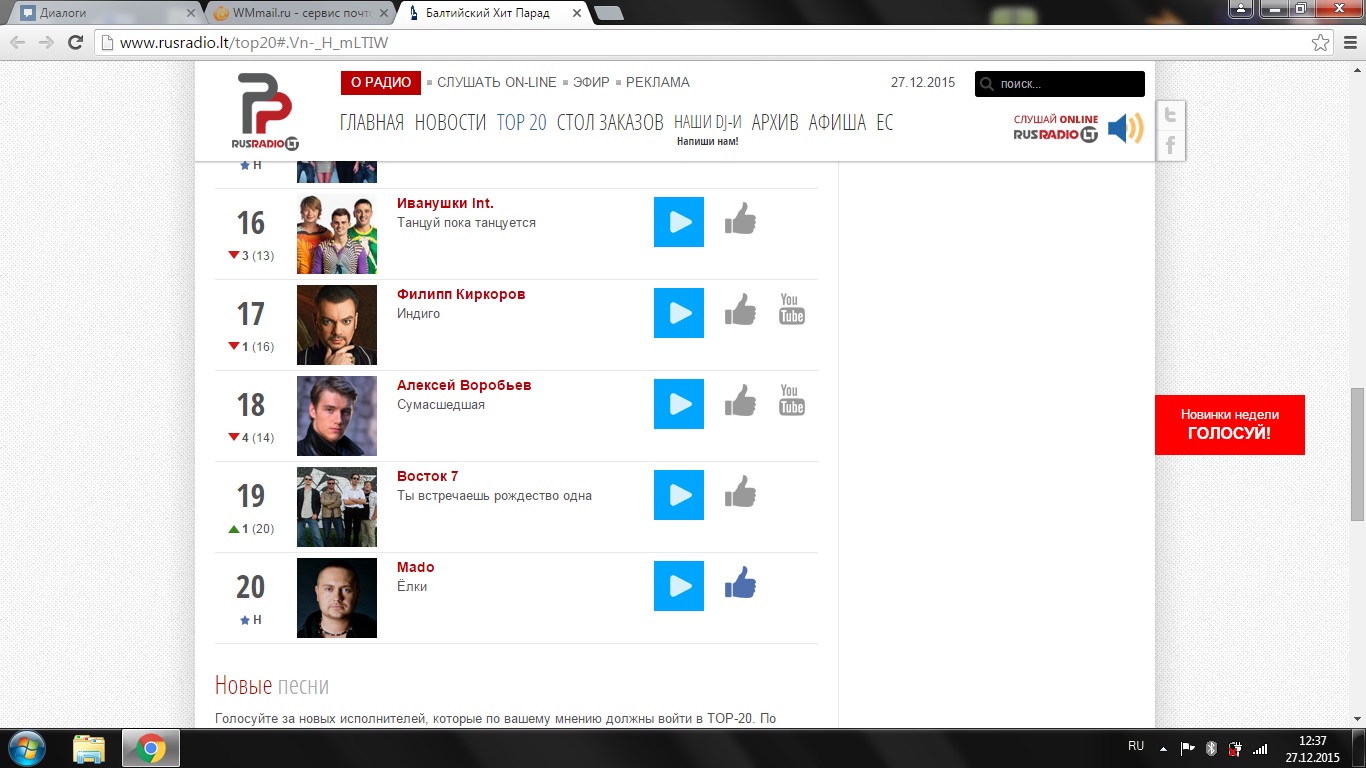The width and height of the screenshot is (1366, 768).
Task: Click song title Ты встречаешь рождество одна
Action: point(494,496)
